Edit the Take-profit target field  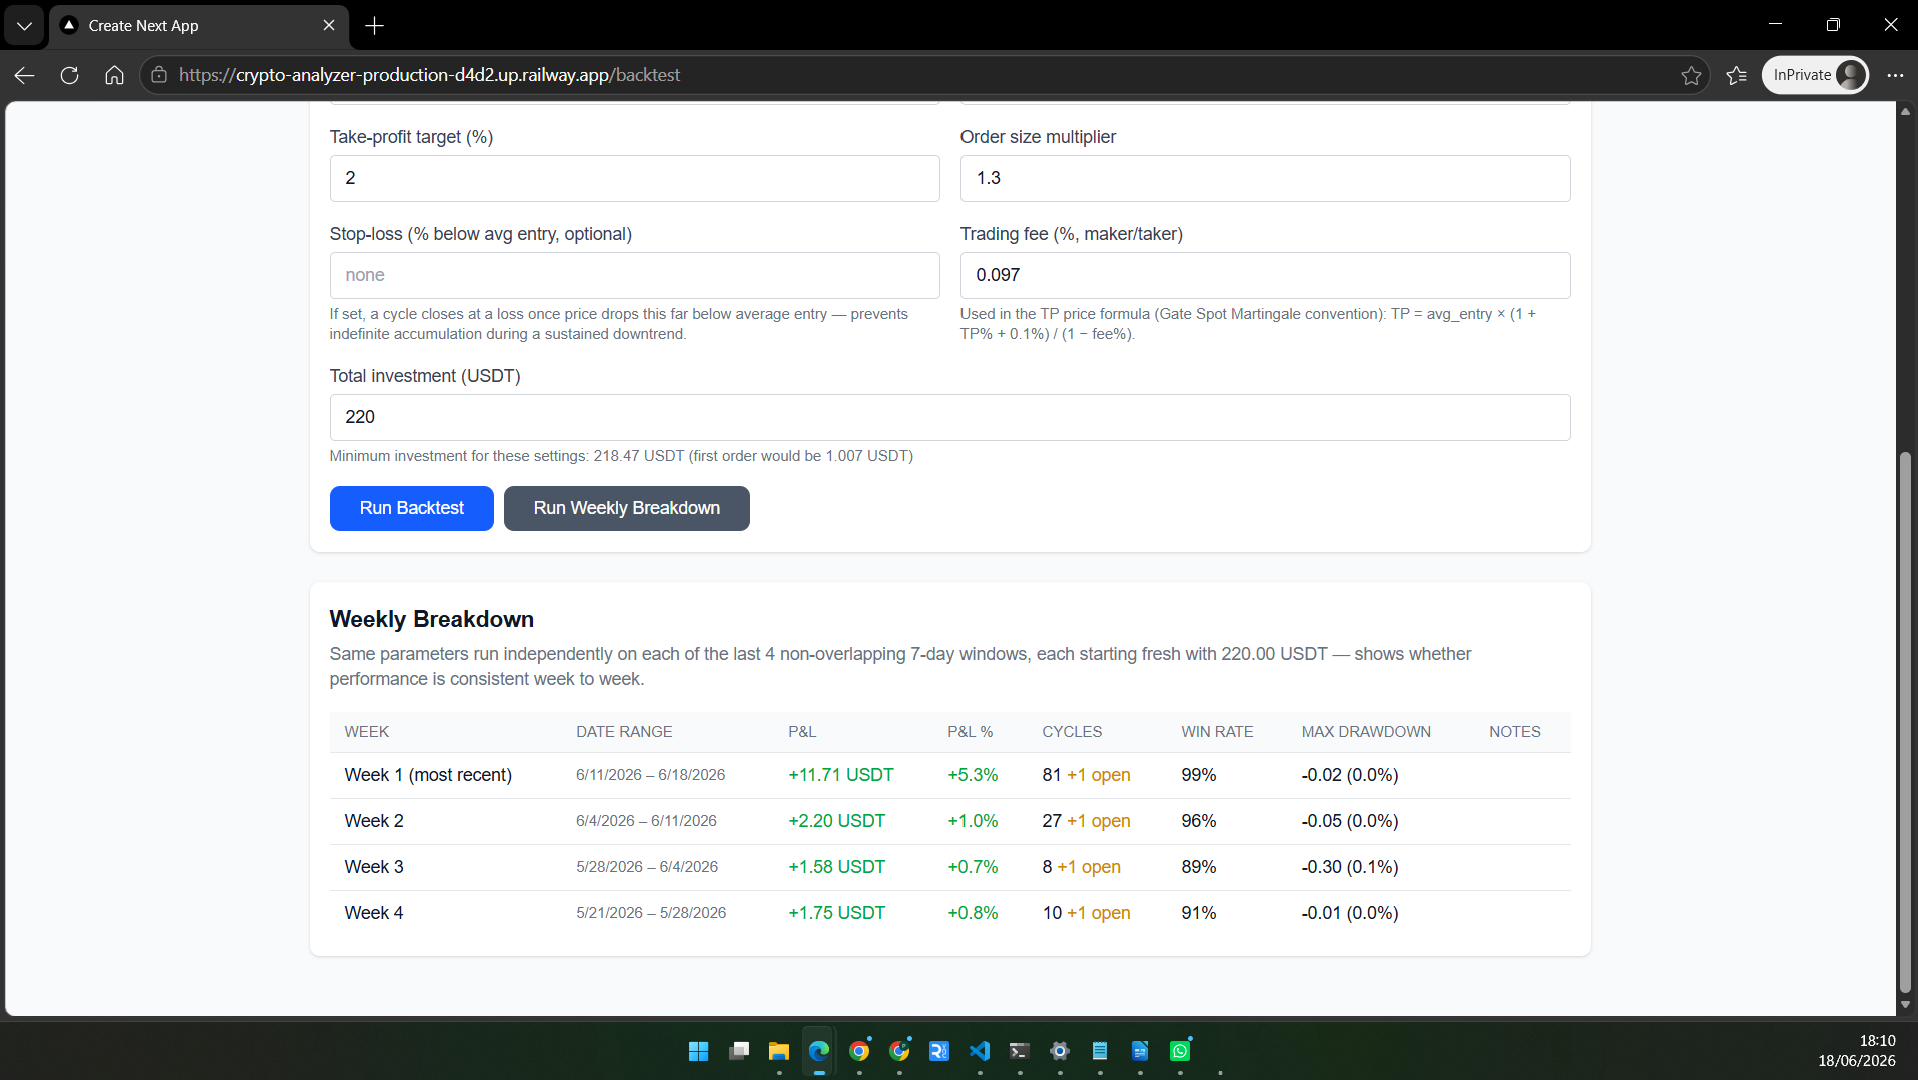pyautogui.click(x=634, y=178)
